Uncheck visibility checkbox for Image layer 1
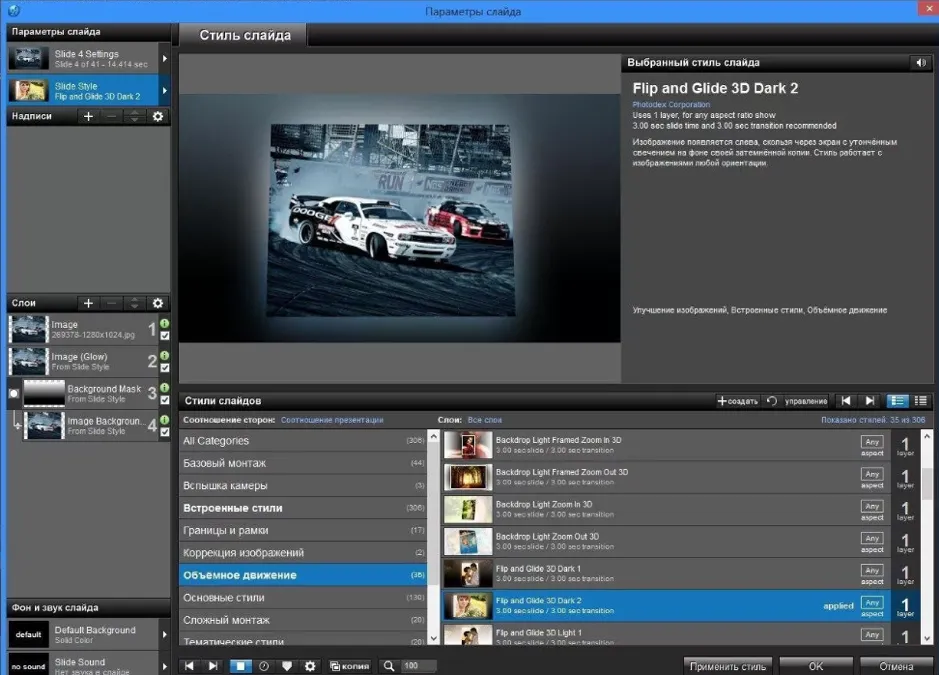This screenshot has width=939, height=675. [x=165, y=336]
